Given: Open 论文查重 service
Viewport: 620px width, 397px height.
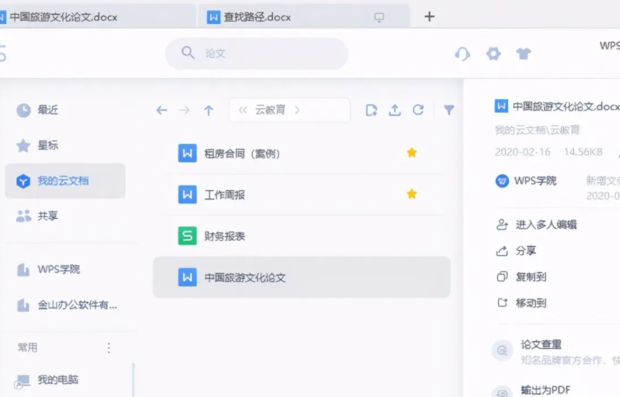Looking at the screenshot, I should (541, 344).
